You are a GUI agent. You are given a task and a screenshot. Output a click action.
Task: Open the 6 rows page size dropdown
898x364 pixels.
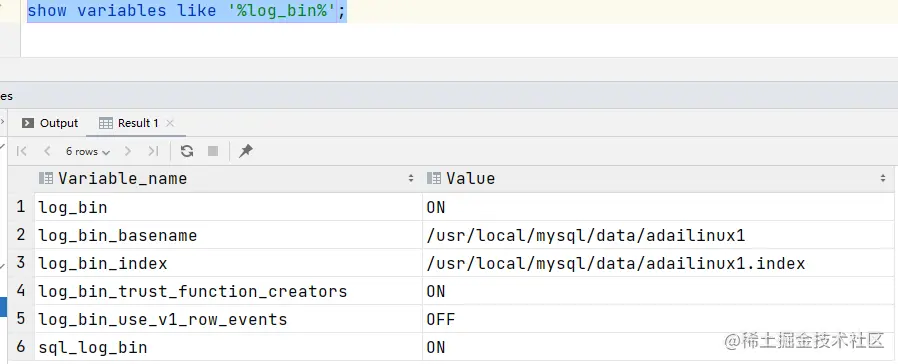coord(88,152)
